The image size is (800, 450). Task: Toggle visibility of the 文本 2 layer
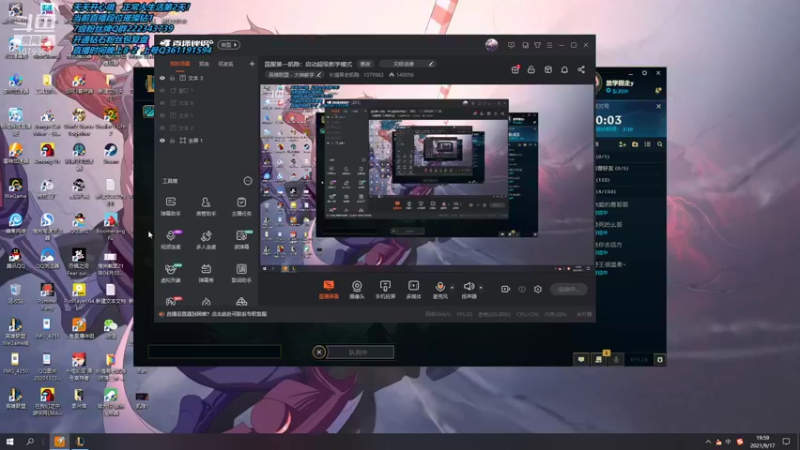click(x=162, y=128)
